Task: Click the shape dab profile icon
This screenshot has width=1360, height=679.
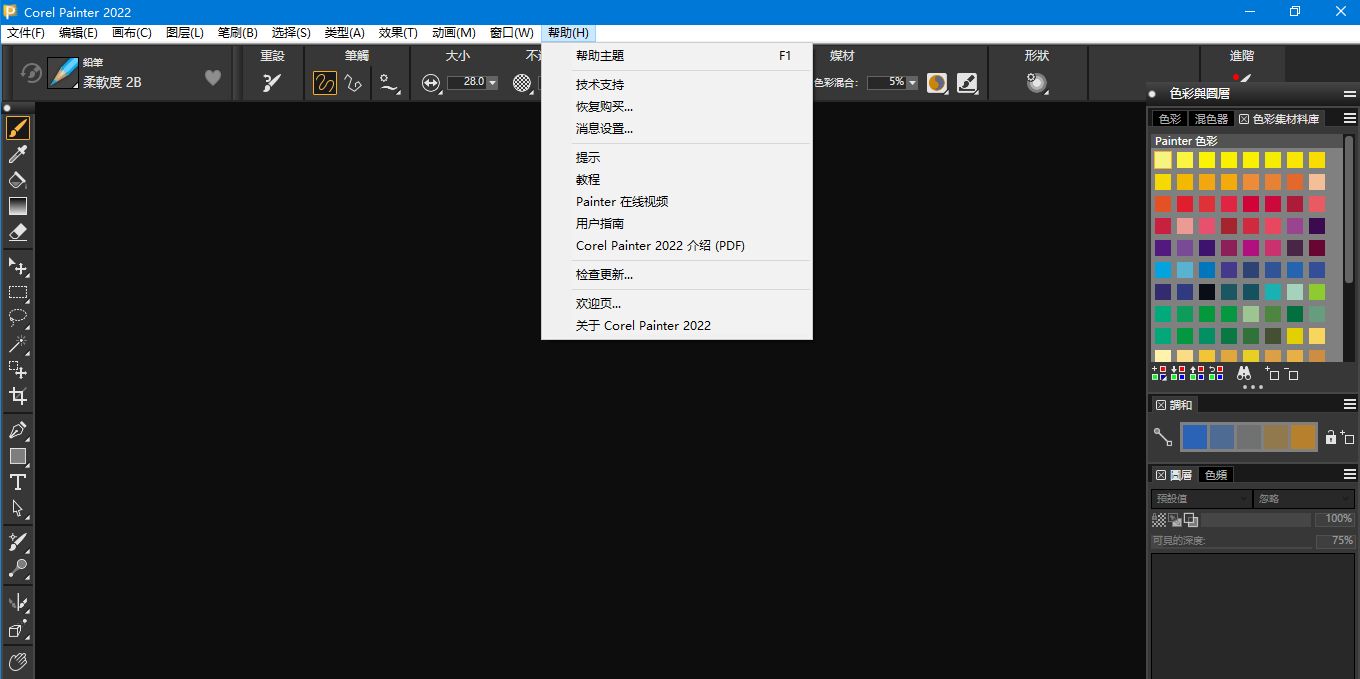Action: pos(1037,83)
